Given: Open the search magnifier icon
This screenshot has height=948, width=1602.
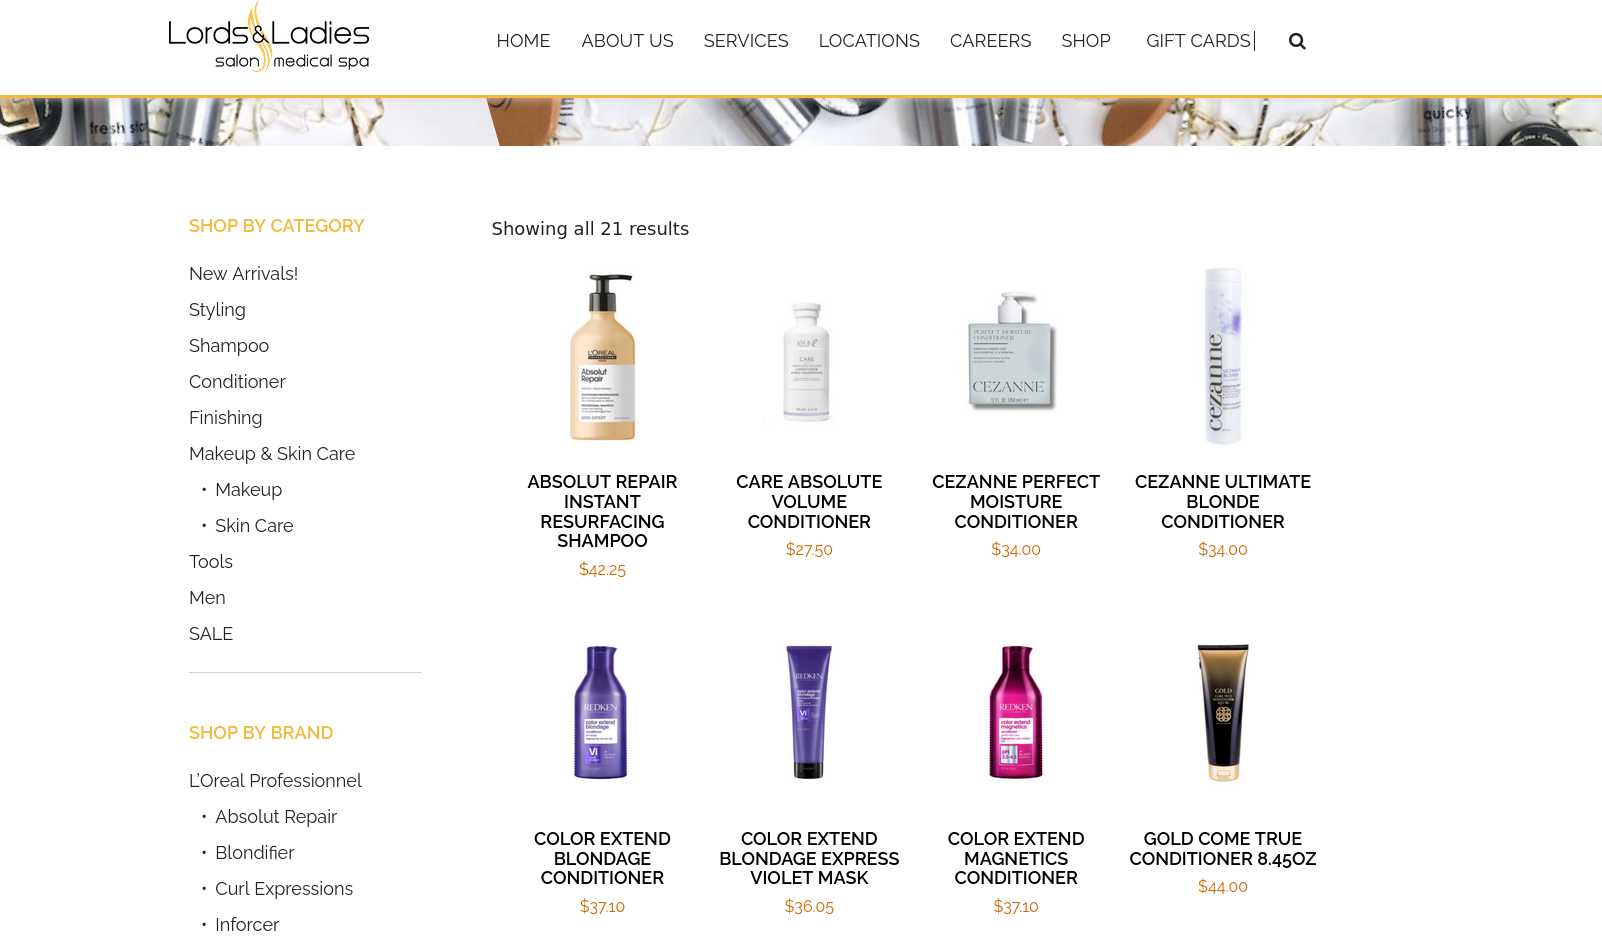Looking at the screenshot, I should 1297,41.
